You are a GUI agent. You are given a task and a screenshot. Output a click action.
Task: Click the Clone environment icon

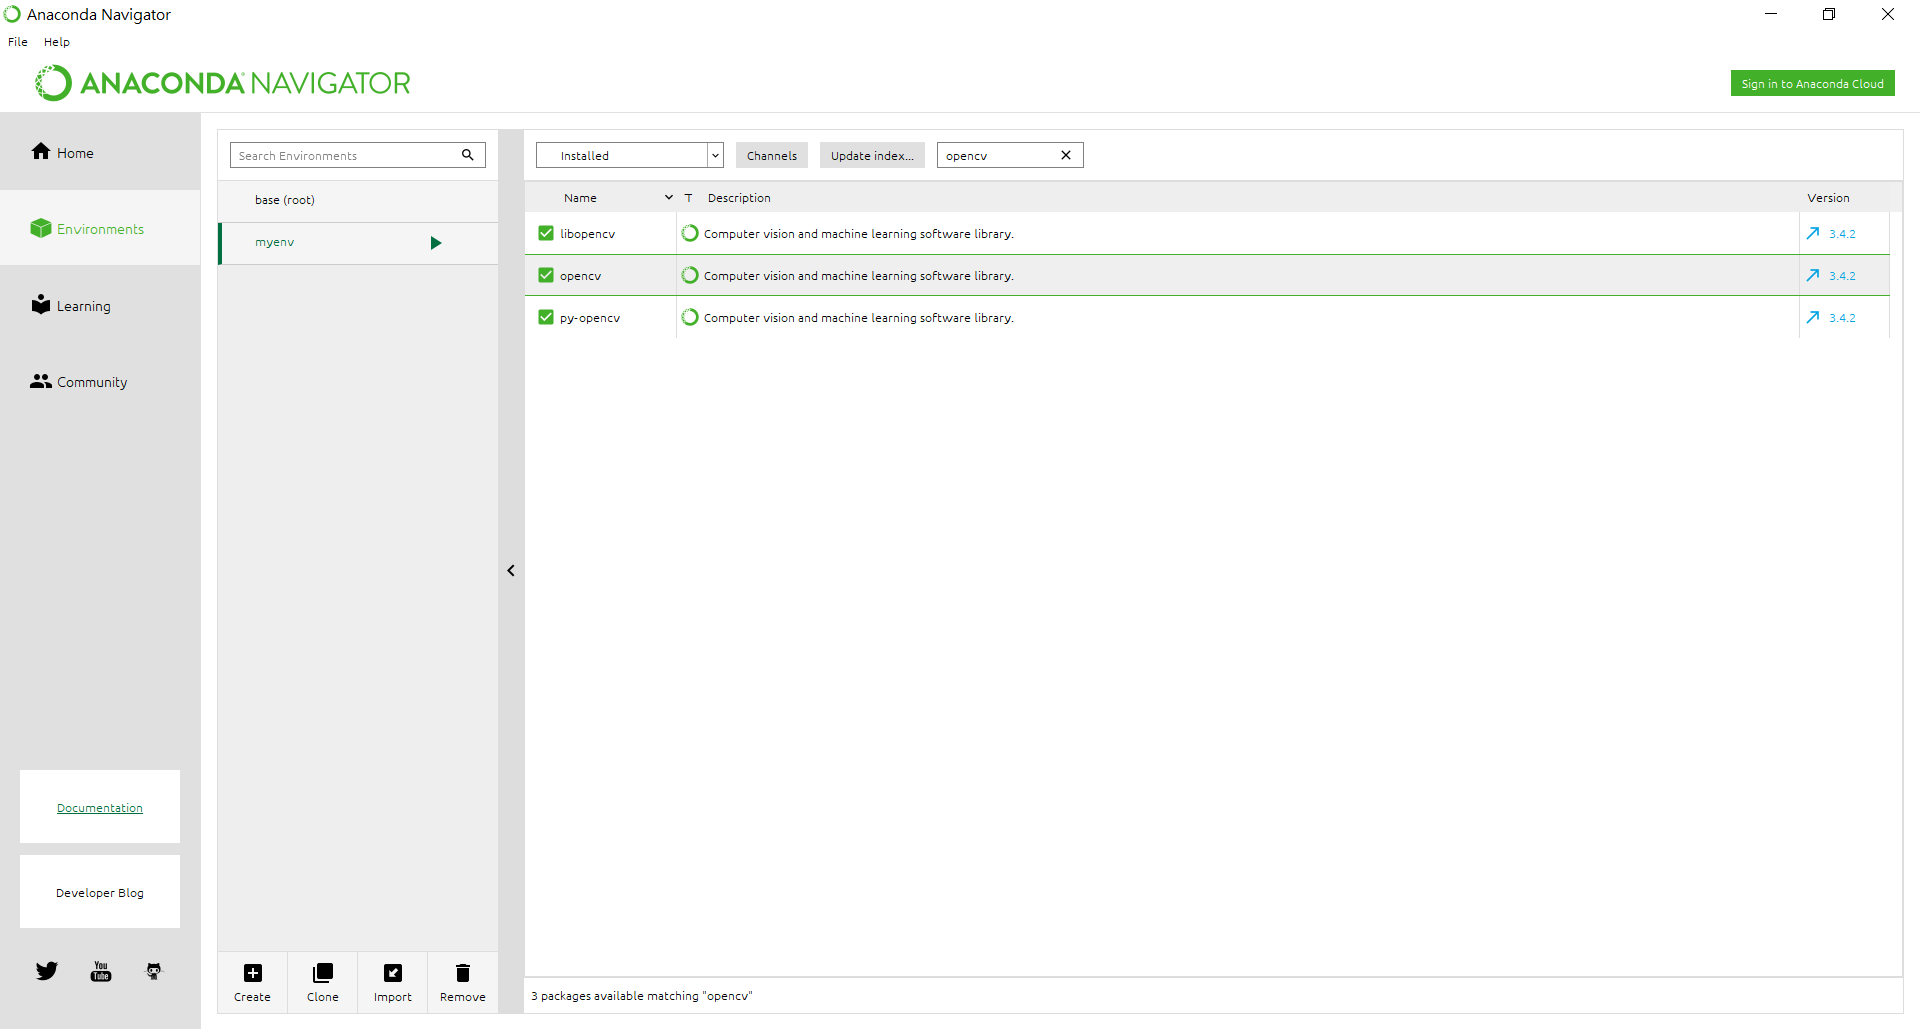323,973
